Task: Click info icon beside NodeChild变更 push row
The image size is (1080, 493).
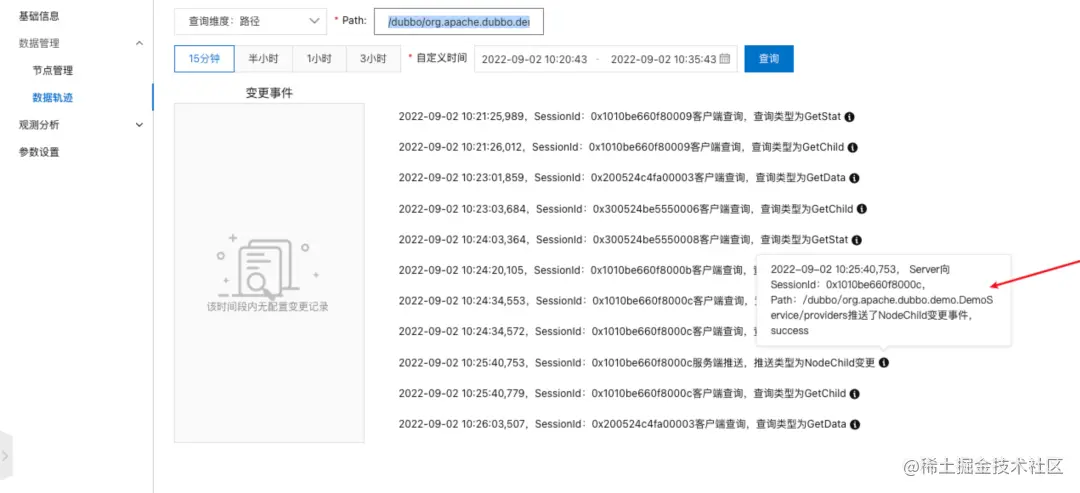Action: pyautogui.click(x=884, y=363)
